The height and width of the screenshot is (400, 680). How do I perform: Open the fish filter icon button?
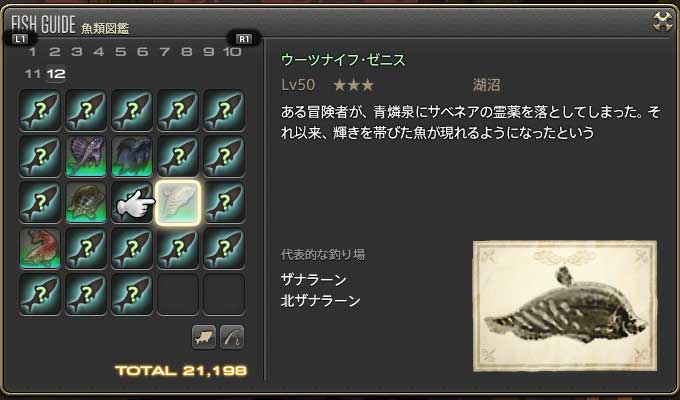[204, 337]
